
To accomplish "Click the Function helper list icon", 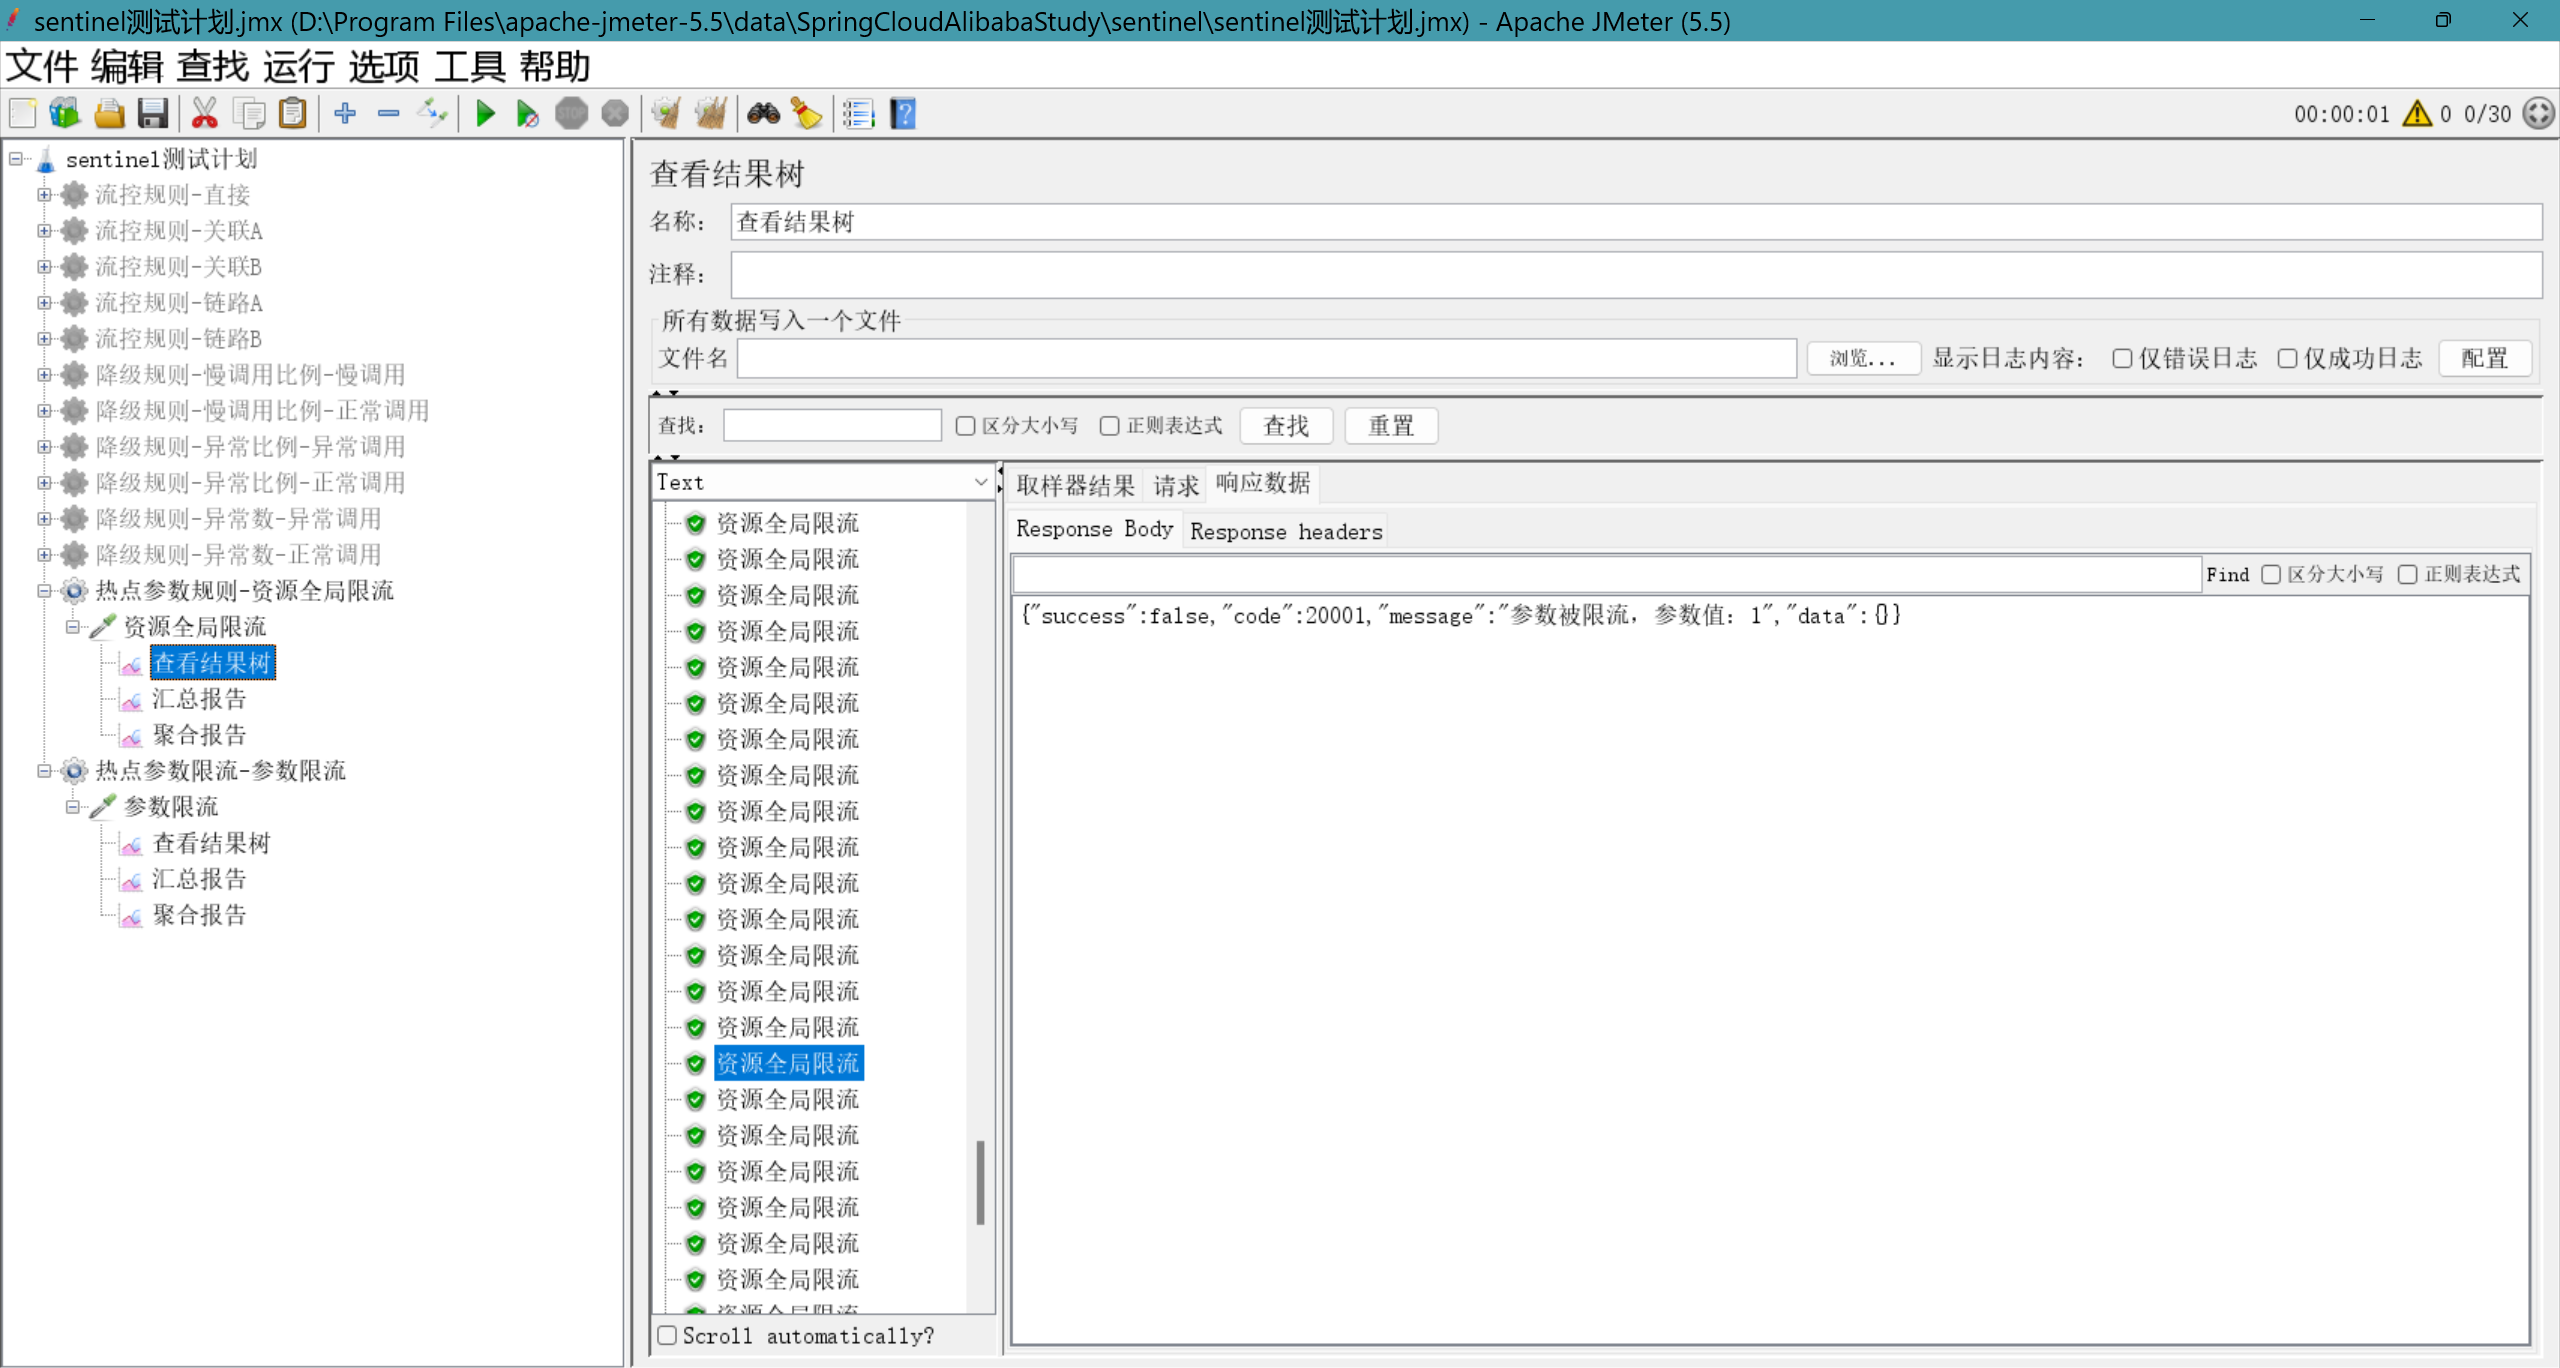I will pos(858,114).
